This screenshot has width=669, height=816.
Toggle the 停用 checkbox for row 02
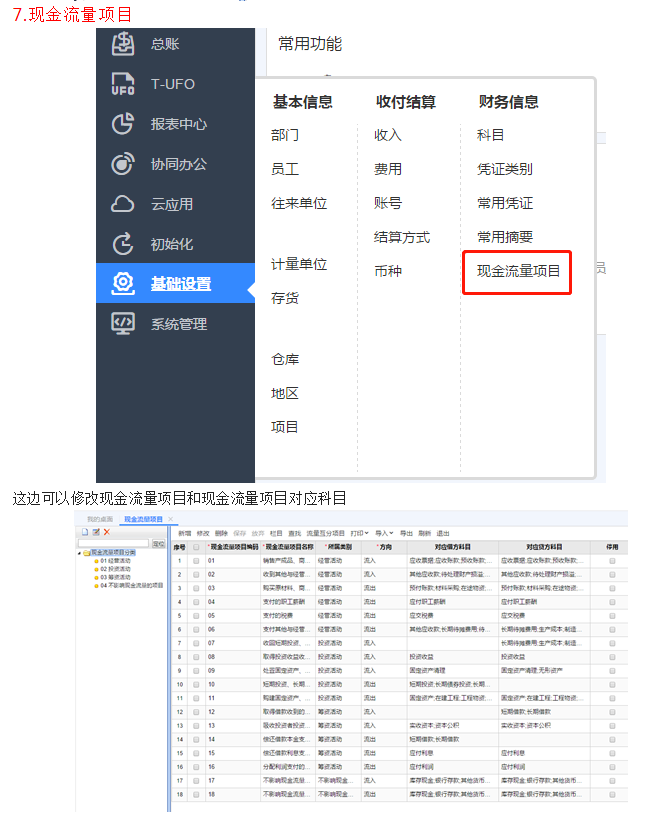(x=612, y=575)
